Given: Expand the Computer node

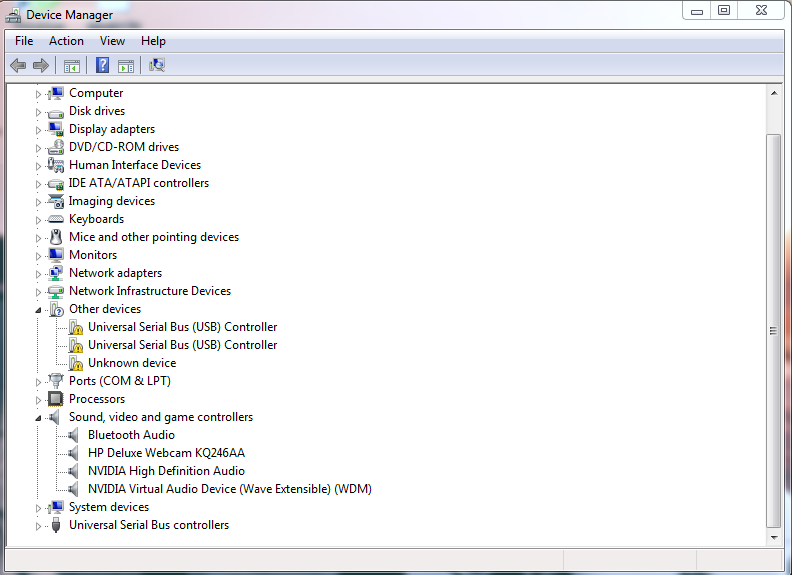Looking at the screenshot, I should pos(38,94).
